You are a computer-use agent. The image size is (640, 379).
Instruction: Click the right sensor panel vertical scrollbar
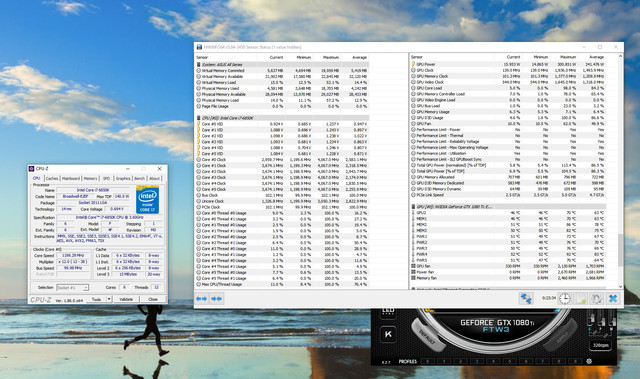coord(621,249)
